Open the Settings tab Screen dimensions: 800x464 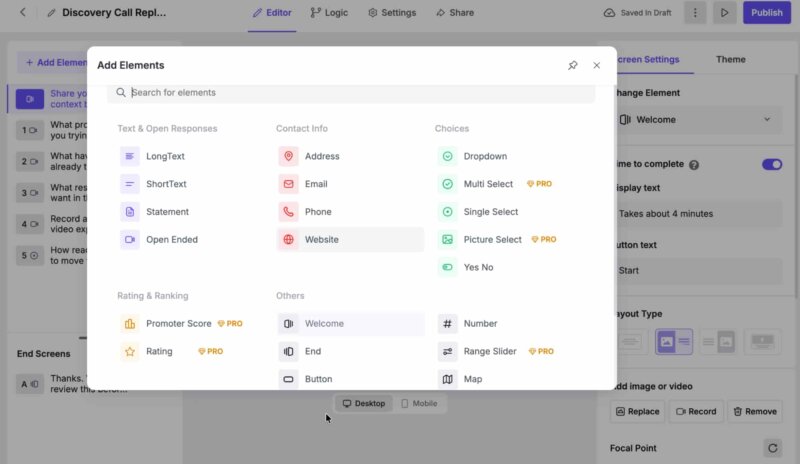pos(392,13)
